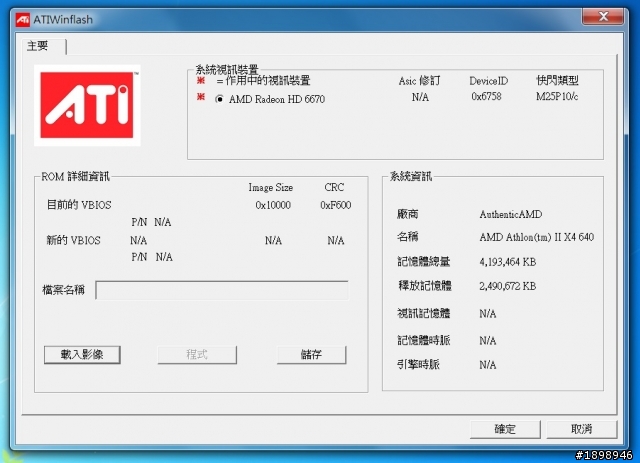Click the Image Size value 0x10000
640x463 pixels.
273,205
